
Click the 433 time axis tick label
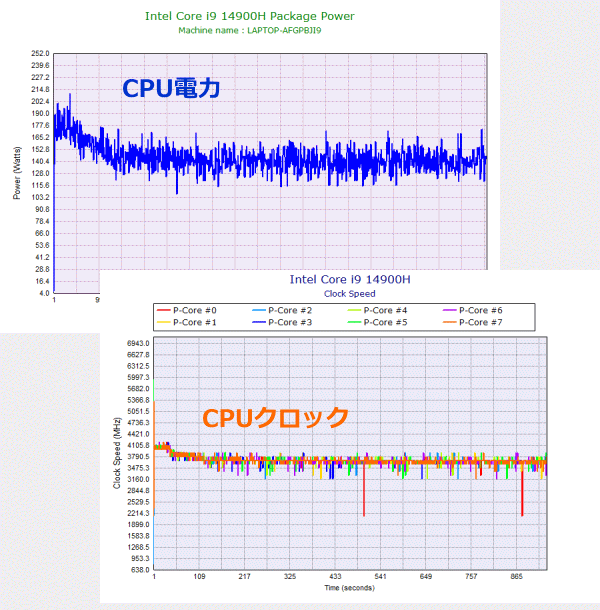click(335, 577)
